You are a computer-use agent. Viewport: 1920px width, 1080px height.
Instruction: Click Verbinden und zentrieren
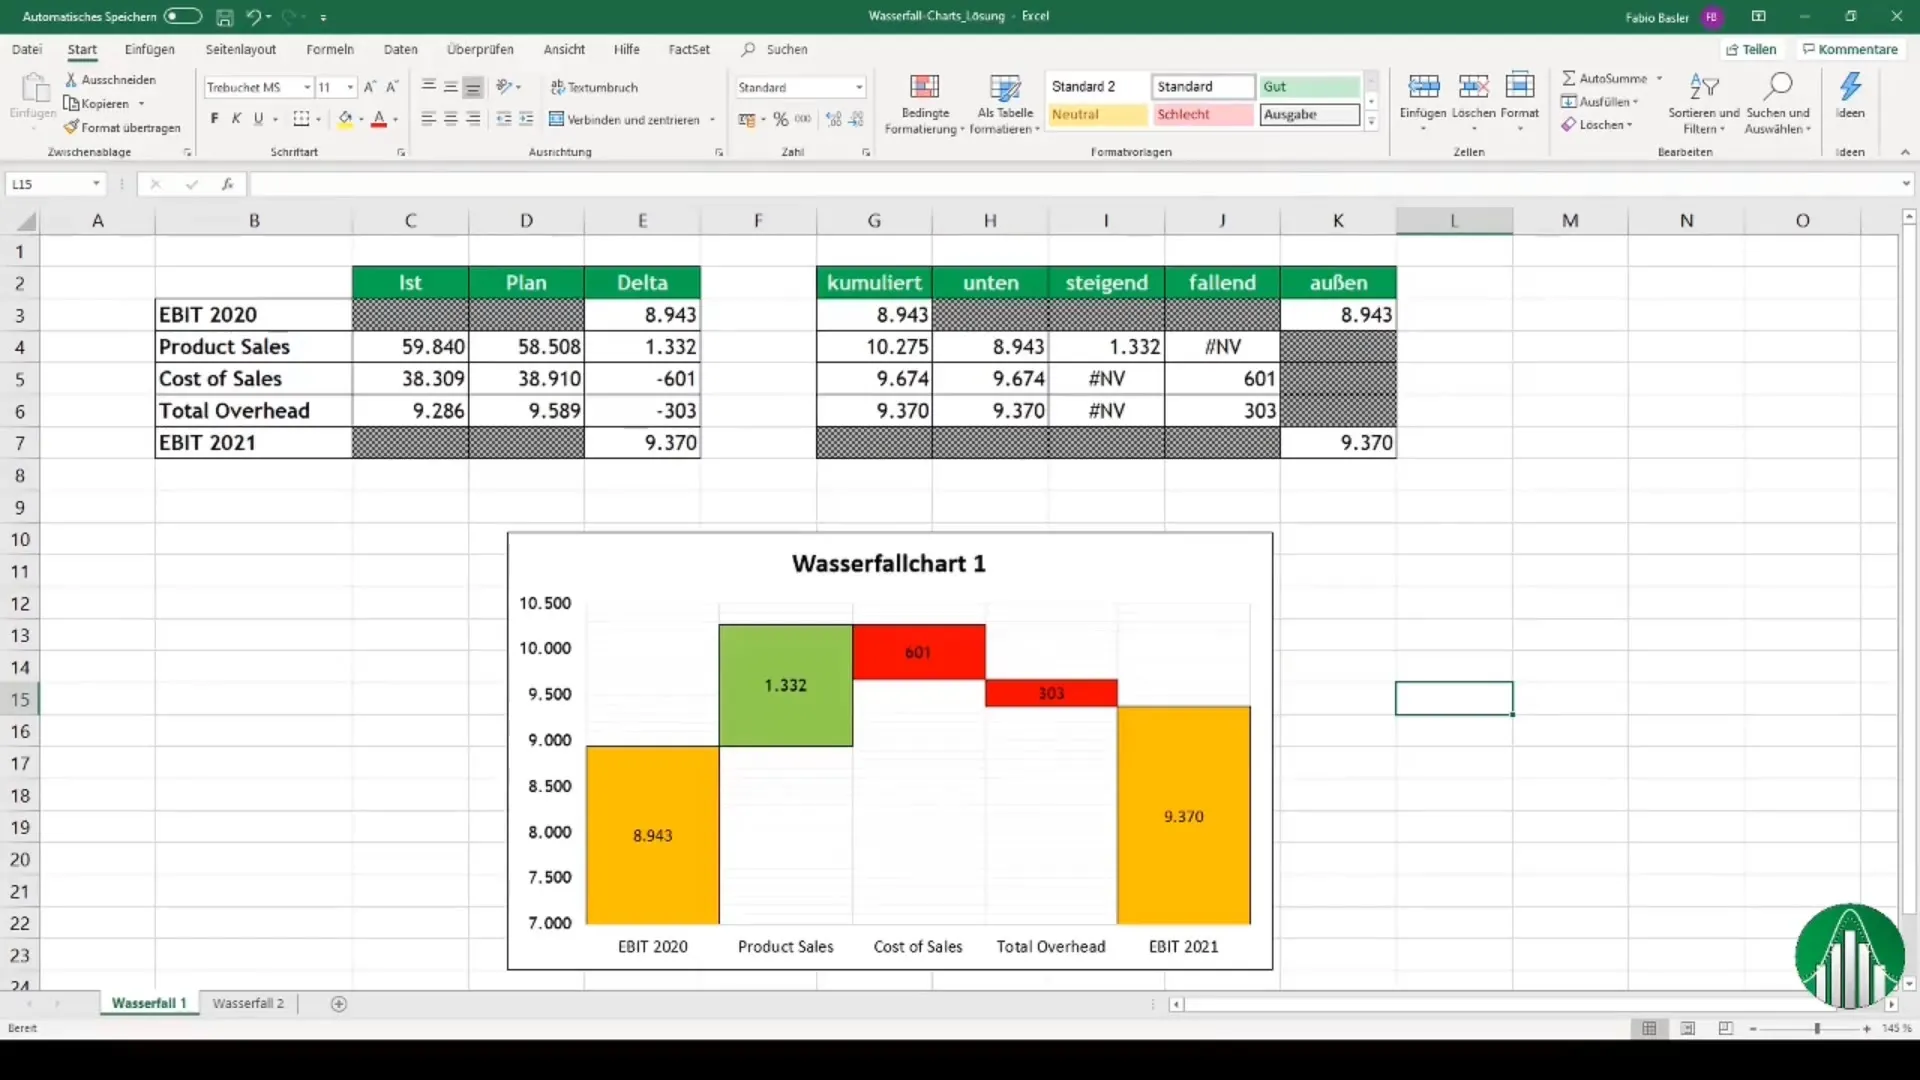[x=624, y=119]
